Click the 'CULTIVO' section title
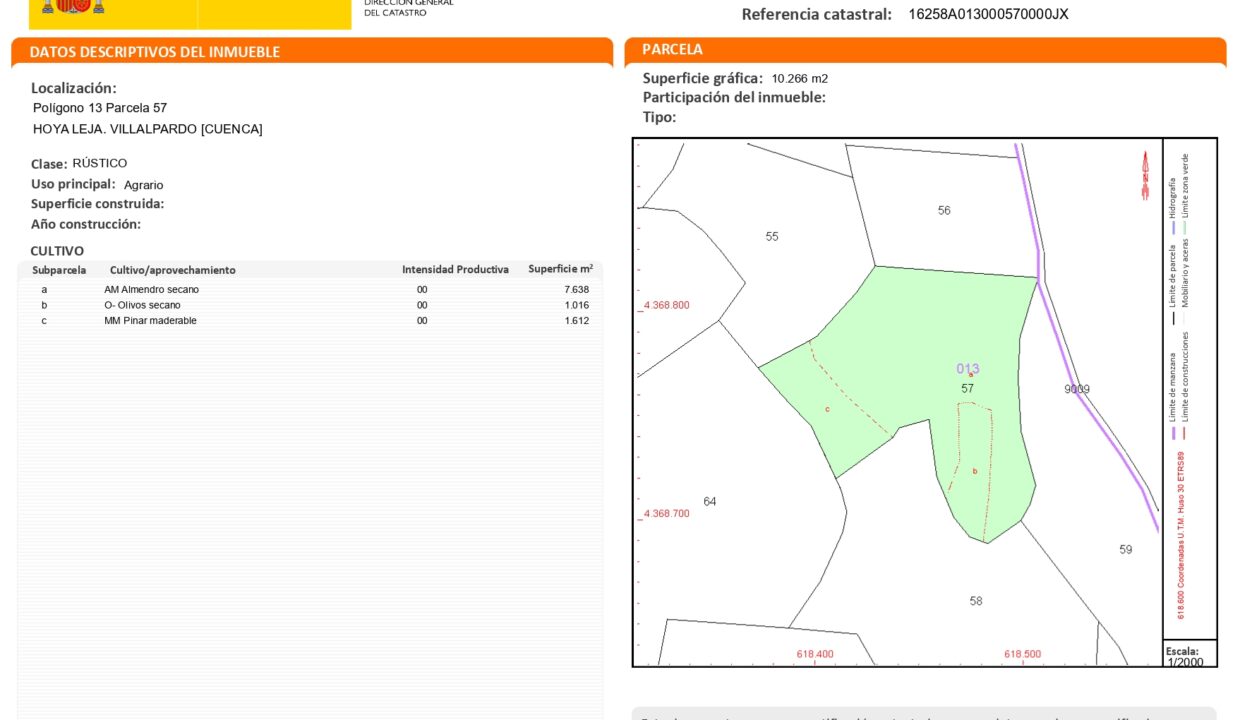 [x=57, y=251]
